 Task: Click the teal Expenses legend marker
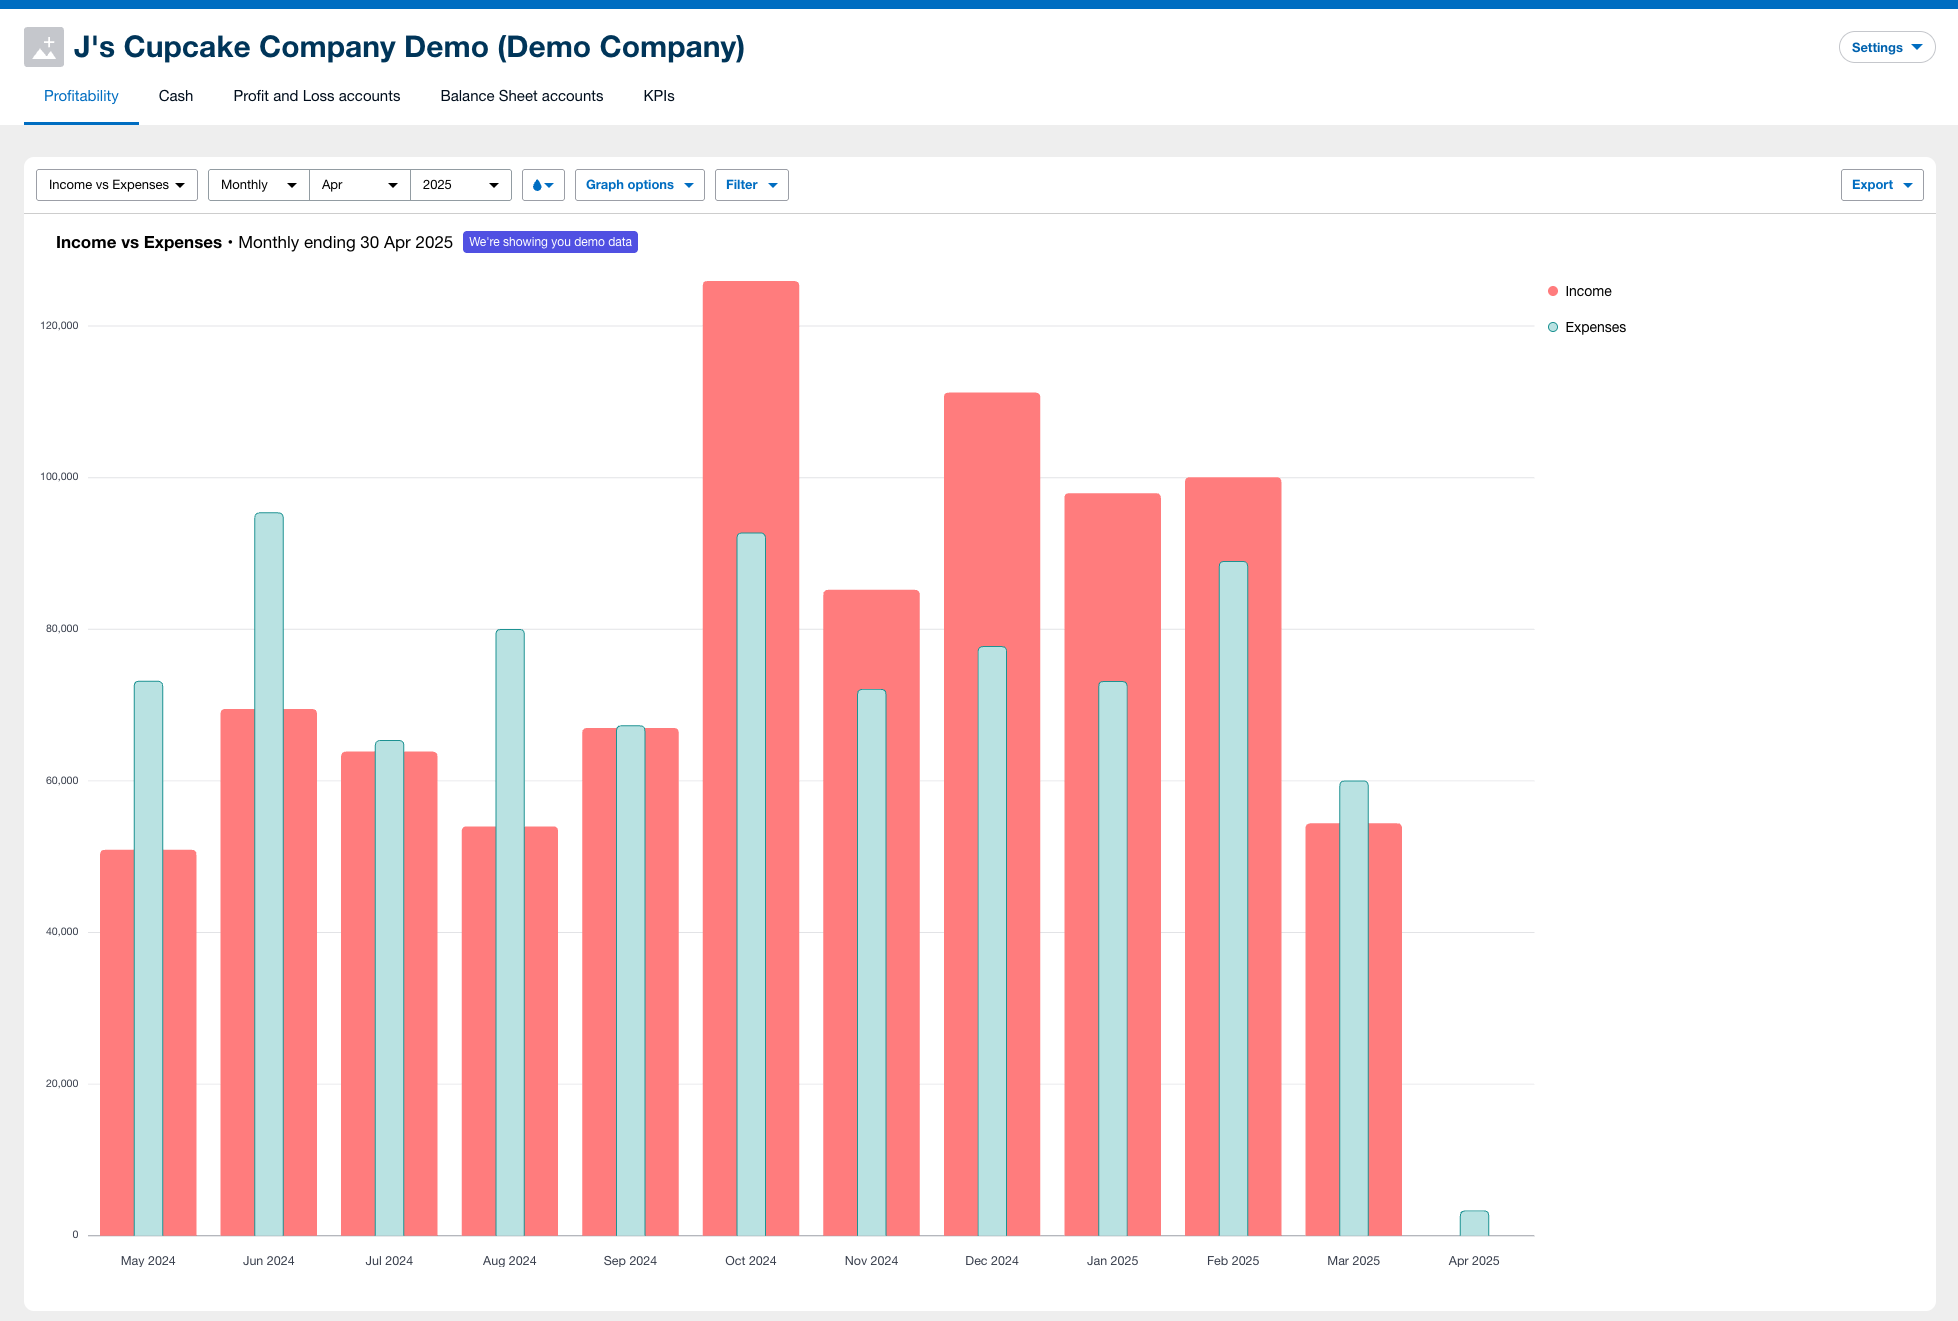point(1552,327)
